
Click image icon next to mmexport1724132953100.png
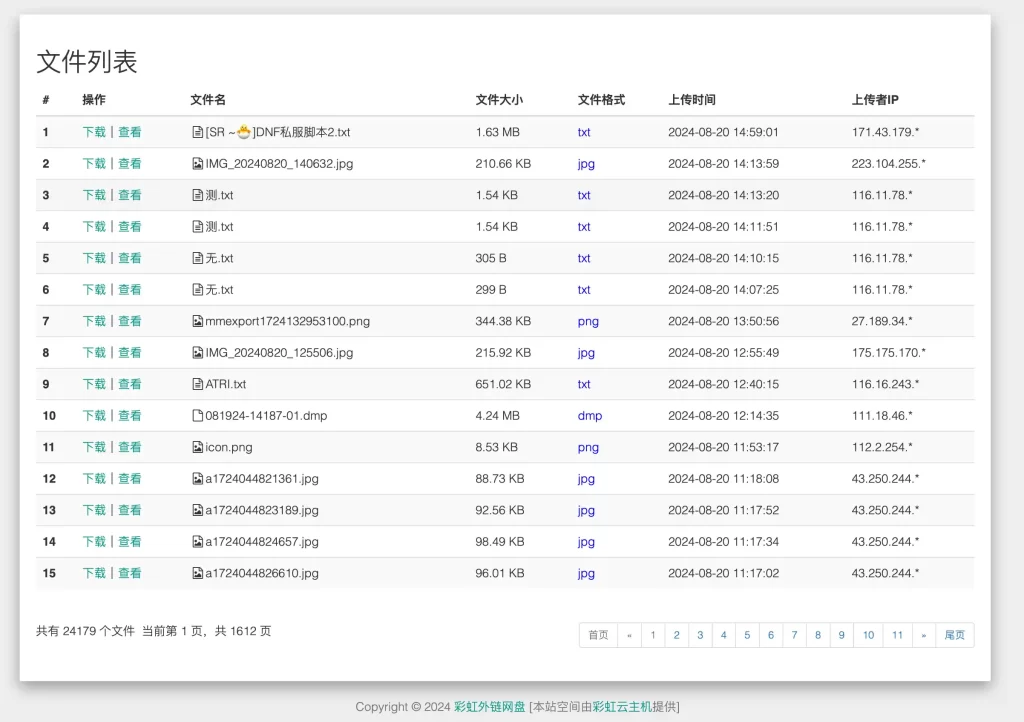[x=197, y=321]
